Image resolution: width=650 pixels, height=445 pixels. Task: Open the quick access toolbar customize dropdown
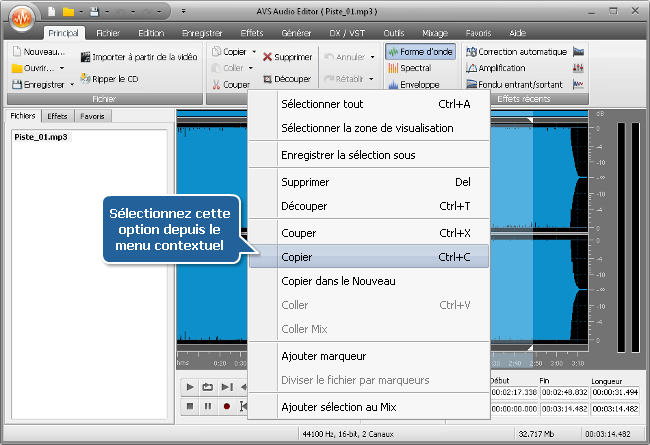(183, 12)
